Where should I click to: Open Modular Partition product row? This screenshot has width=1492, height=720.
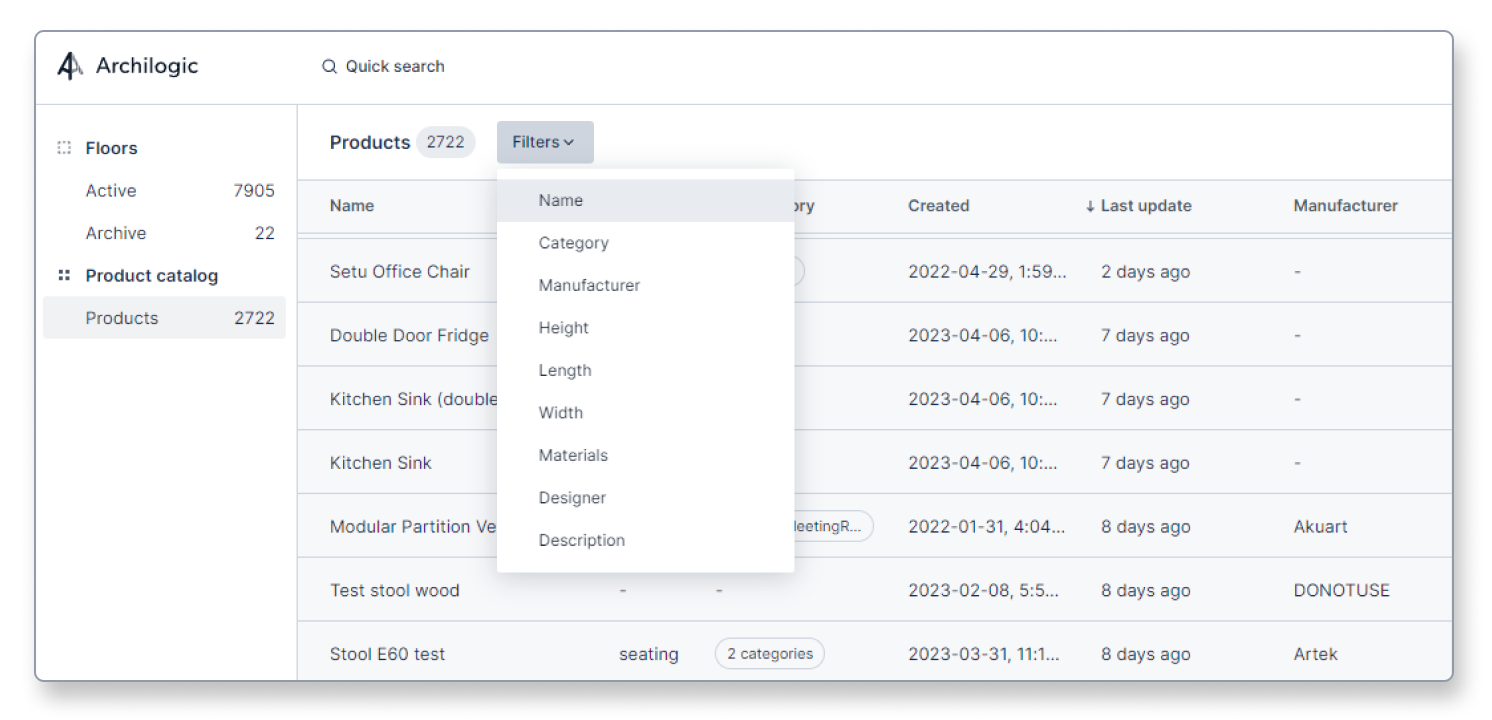pyautogui.click(x=874, y=526)
